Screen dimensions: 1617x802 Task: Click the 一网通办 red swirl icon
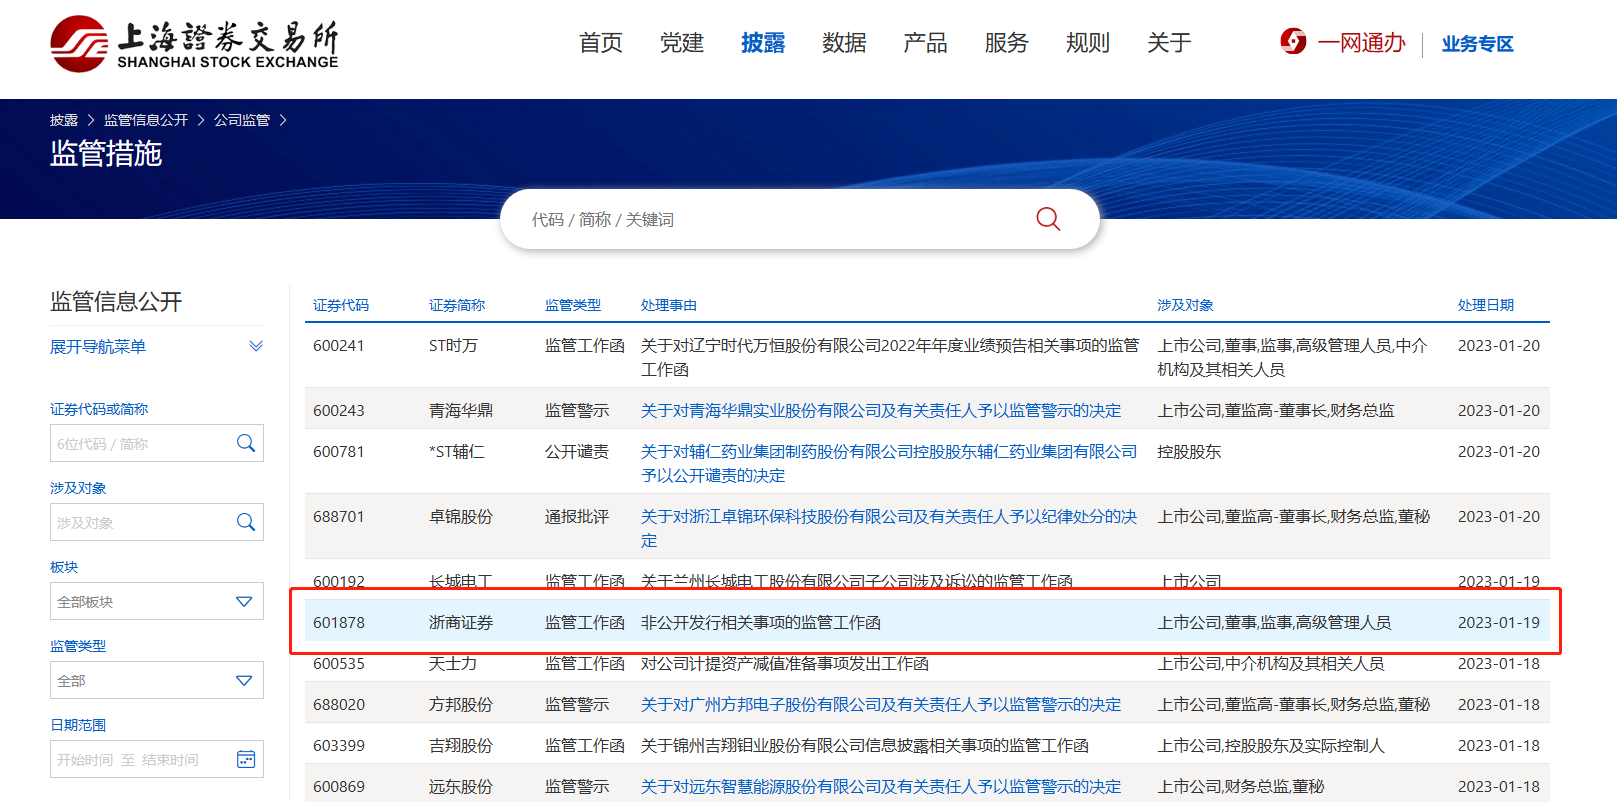pyautogui.click(x=1293, y=42)
